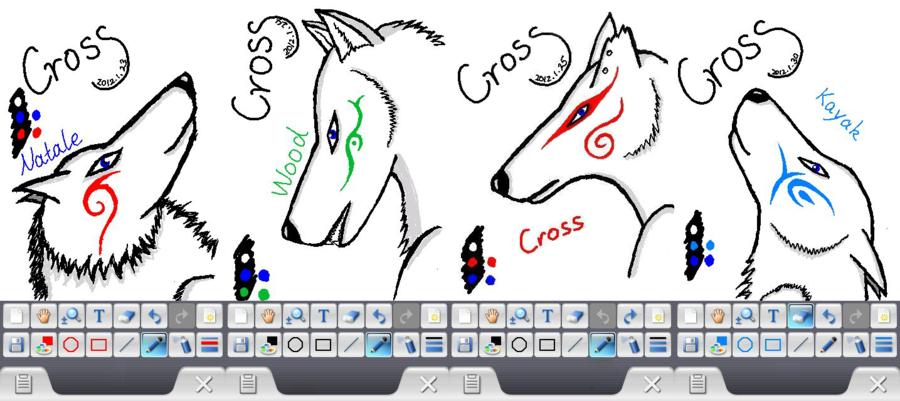Open clipboard menu tab under Kayak drawing
Screen dimensions: 900x401
coord(698,383)
